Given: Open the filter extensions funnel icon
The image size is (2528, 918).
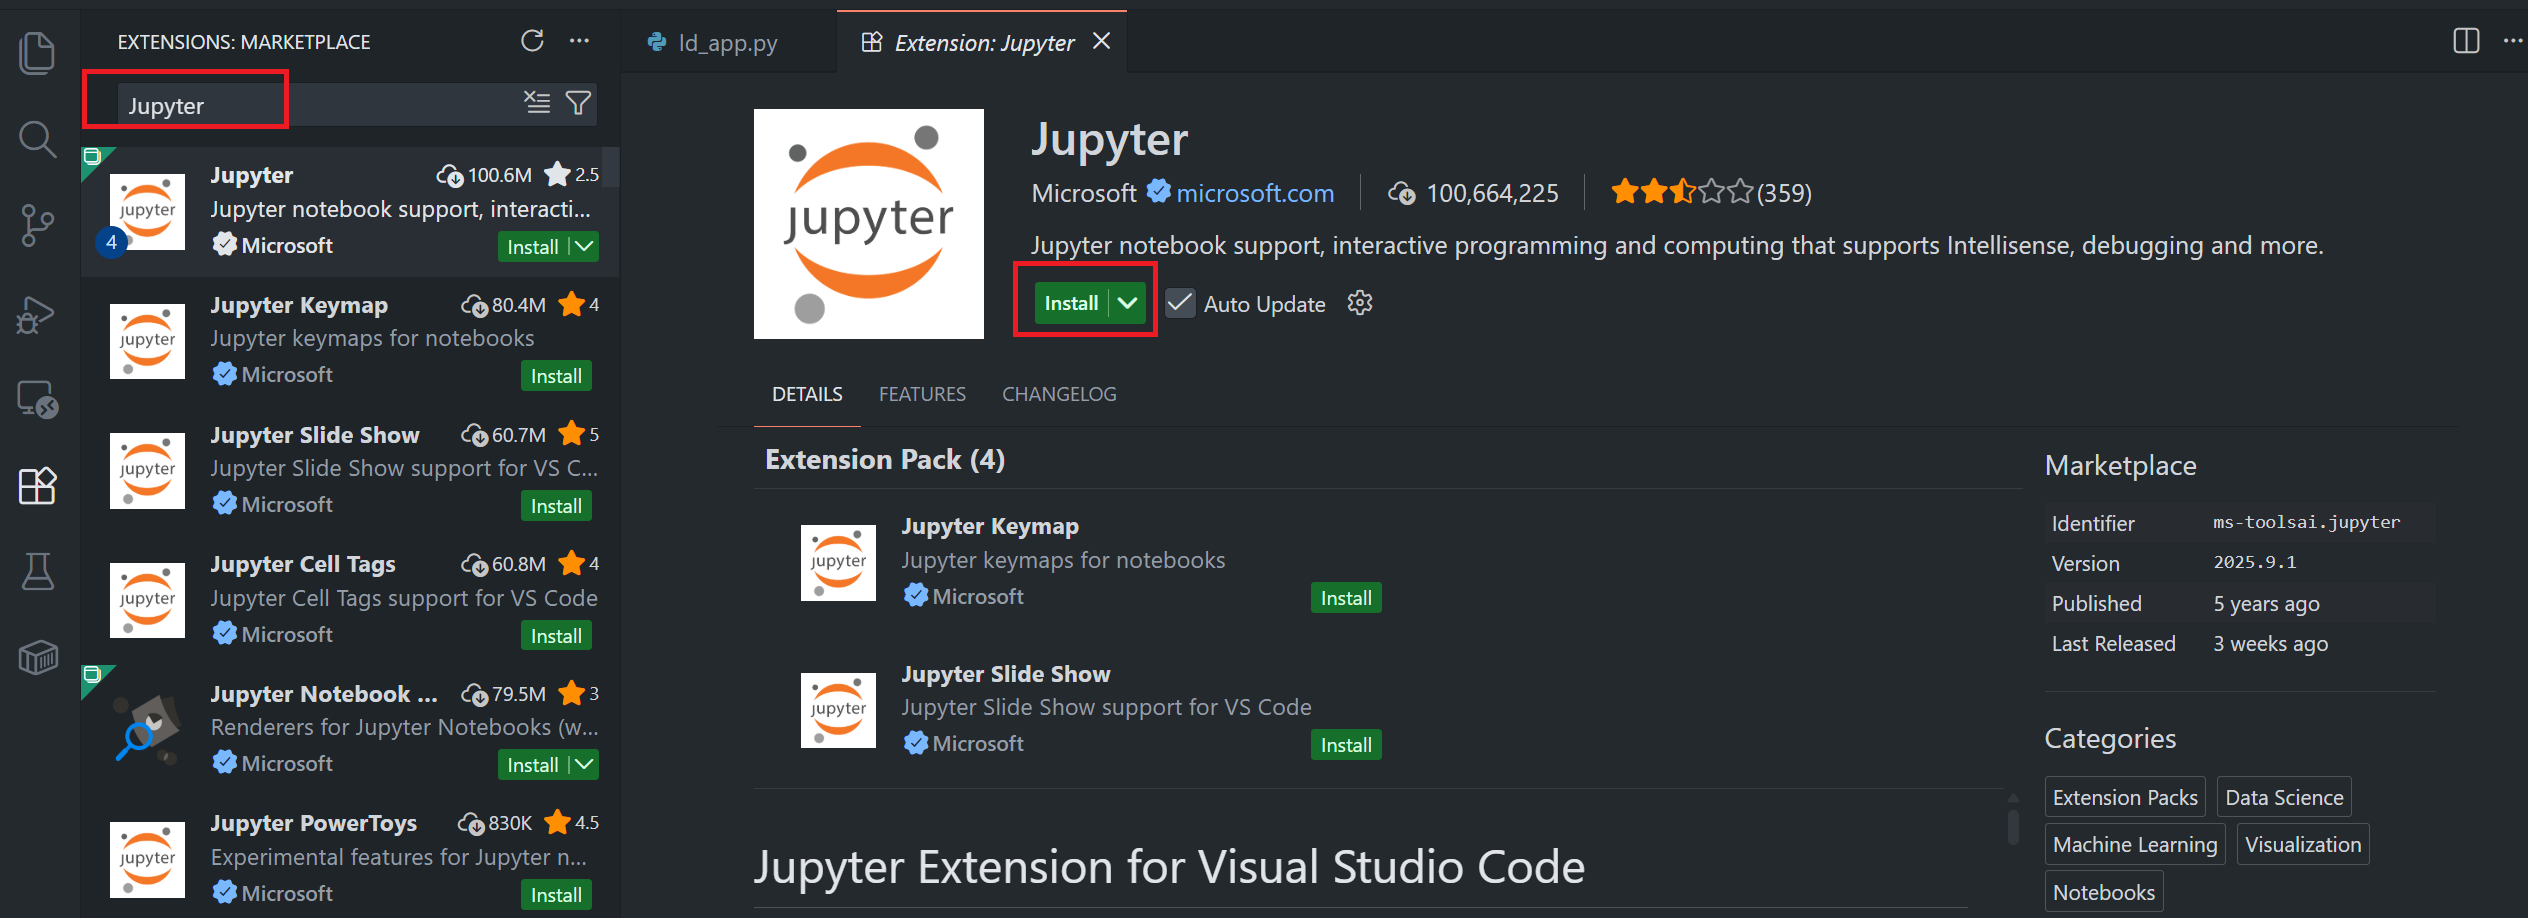Looking at the screenshot, I should [x=578, y=102].
